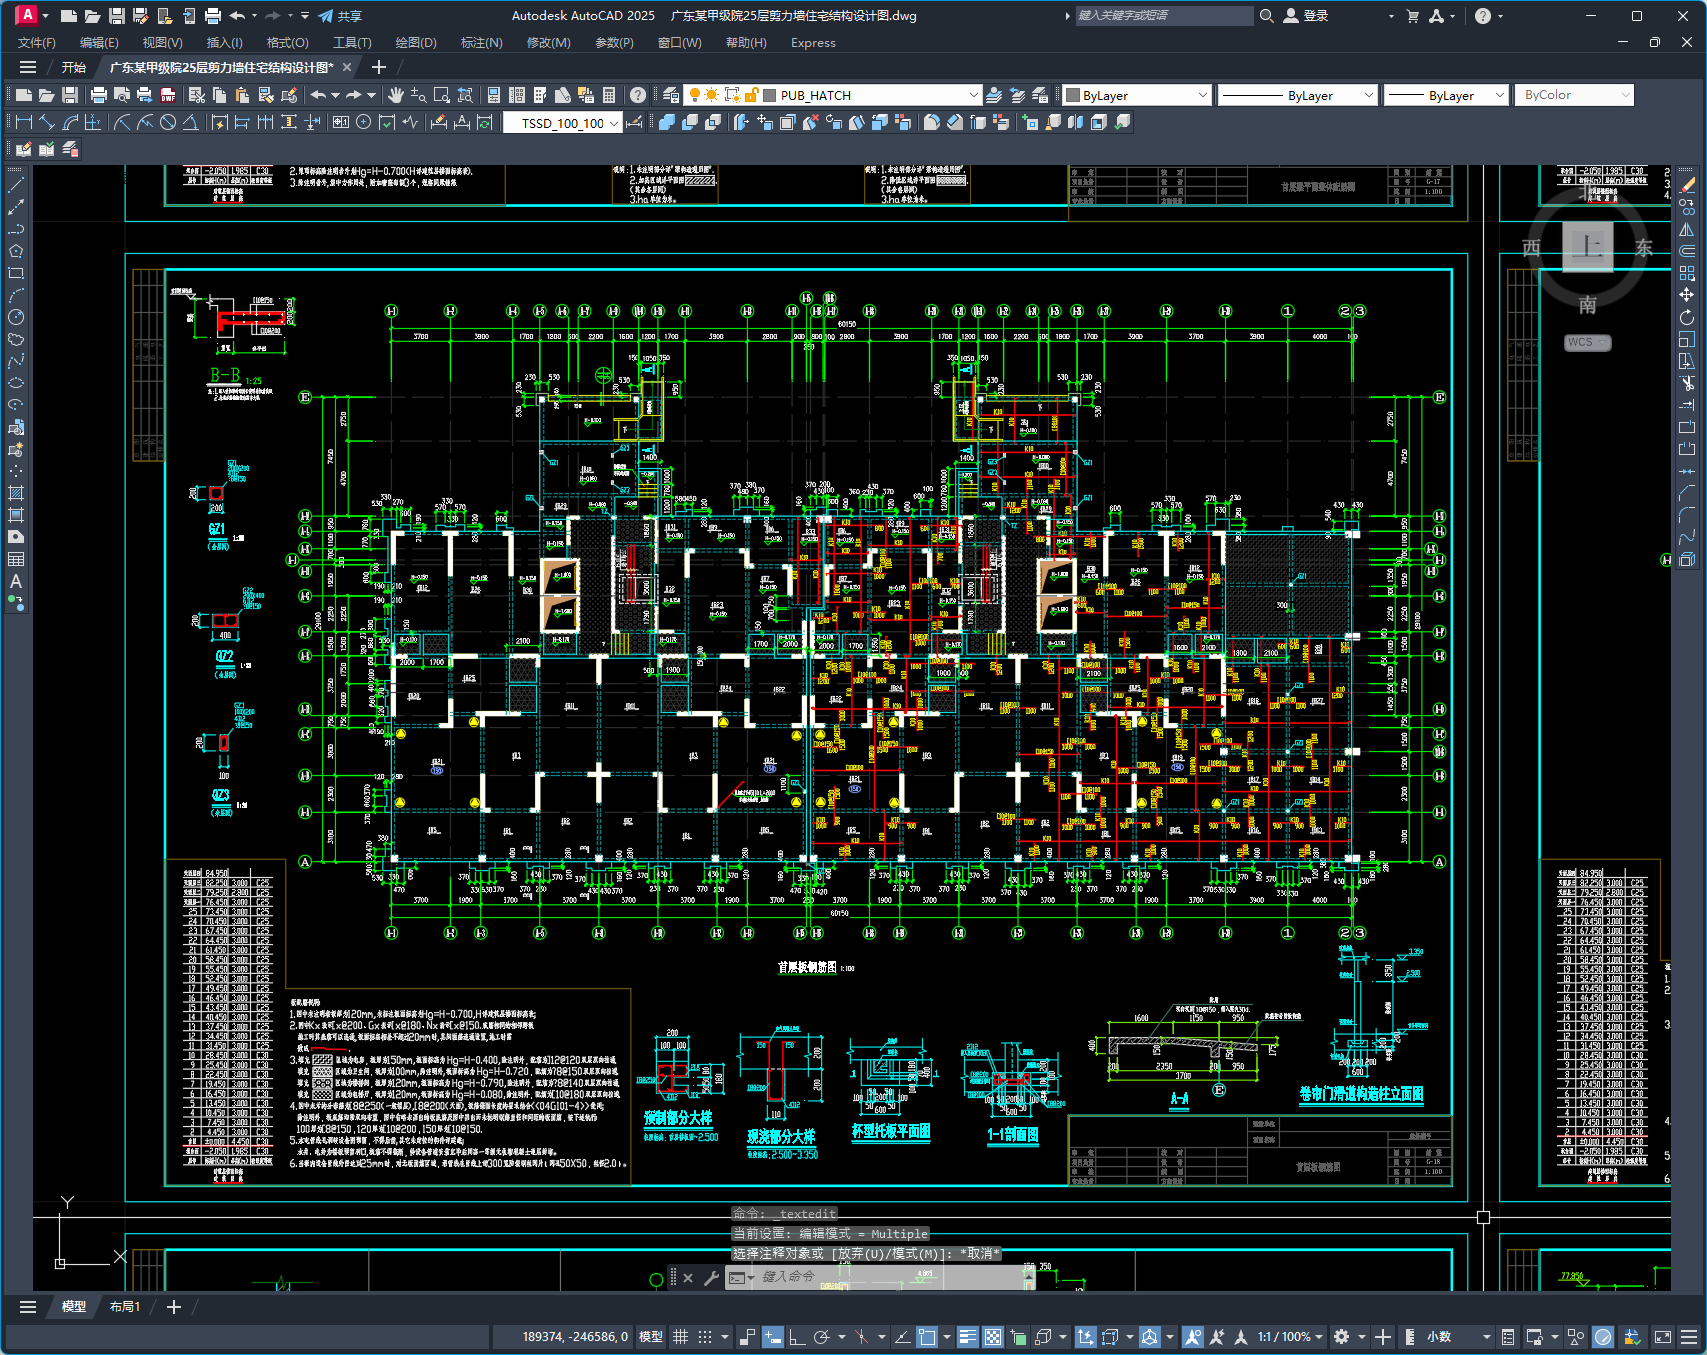
Task: Open the 标注(N) menu
Action: (481, 43)
